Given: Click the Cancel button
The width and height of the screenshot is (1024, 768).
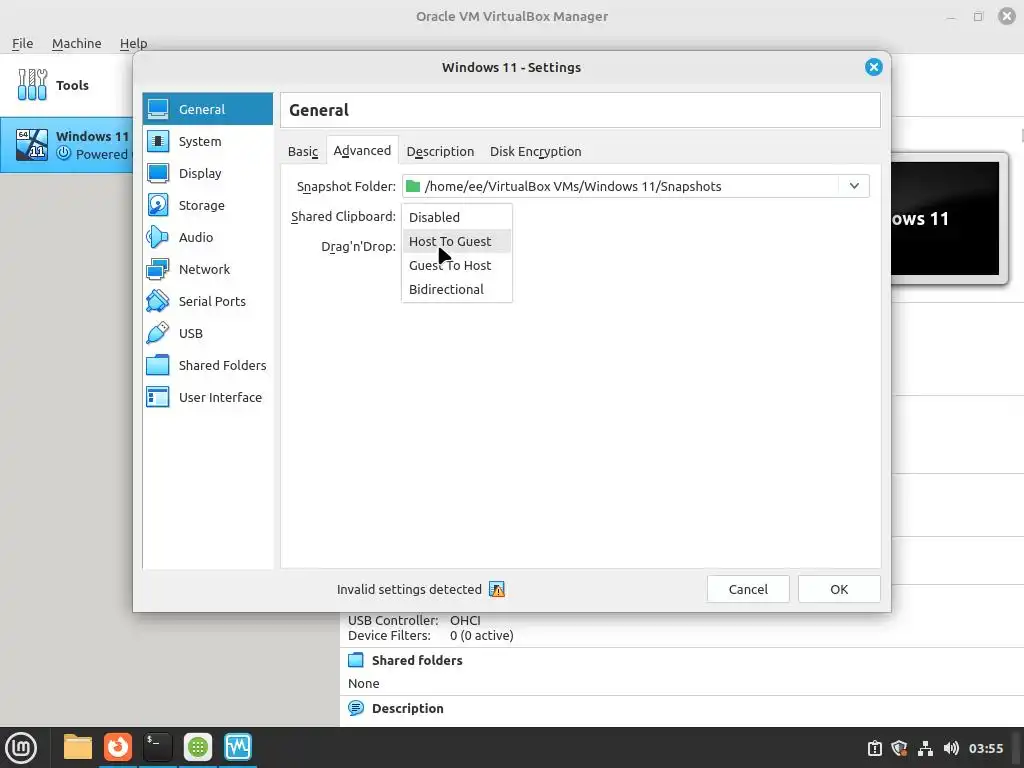Looking at the screenshot, I should [x=748, y=589].
